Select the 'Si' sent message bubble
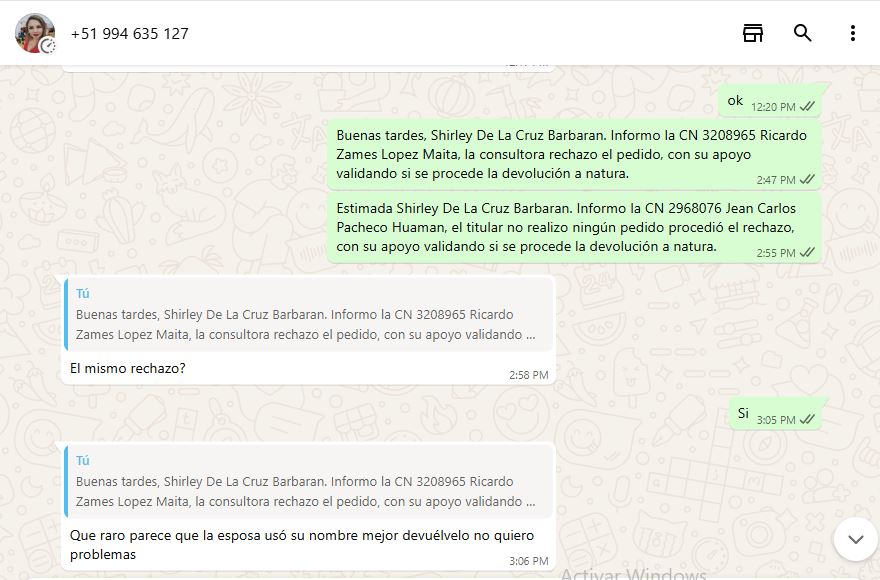This screenshot has width=880, height=580. 743,414
